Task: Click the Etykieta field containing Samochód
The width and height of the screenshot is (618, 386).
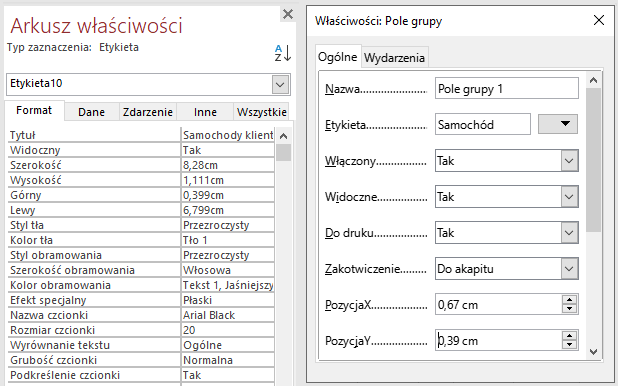Action: pos(482,125)
